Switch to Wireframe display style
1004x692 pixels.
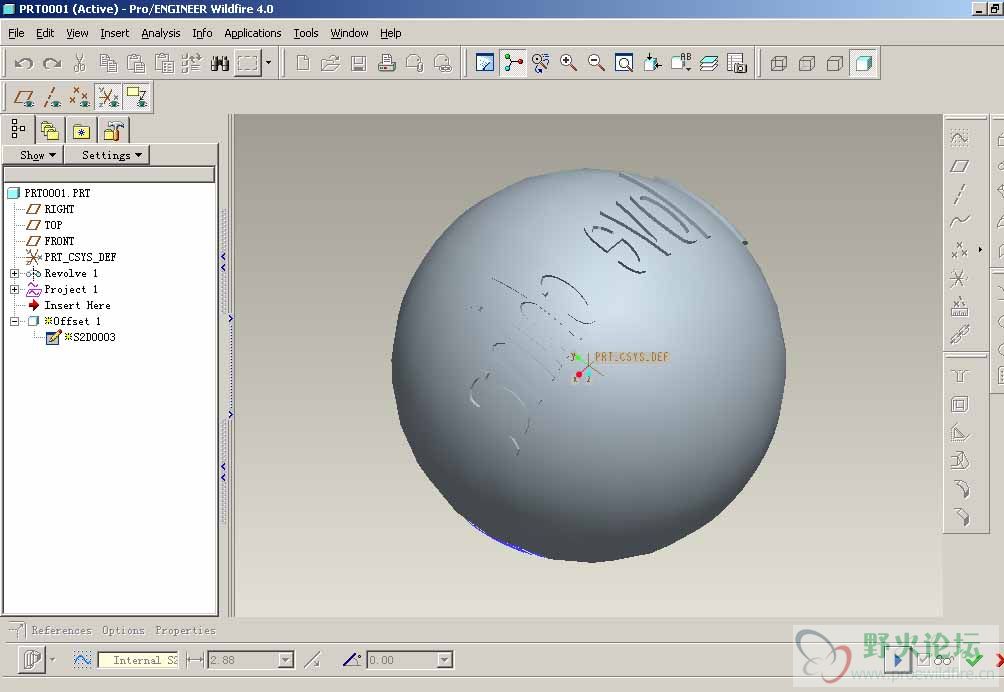coord(779,63)
